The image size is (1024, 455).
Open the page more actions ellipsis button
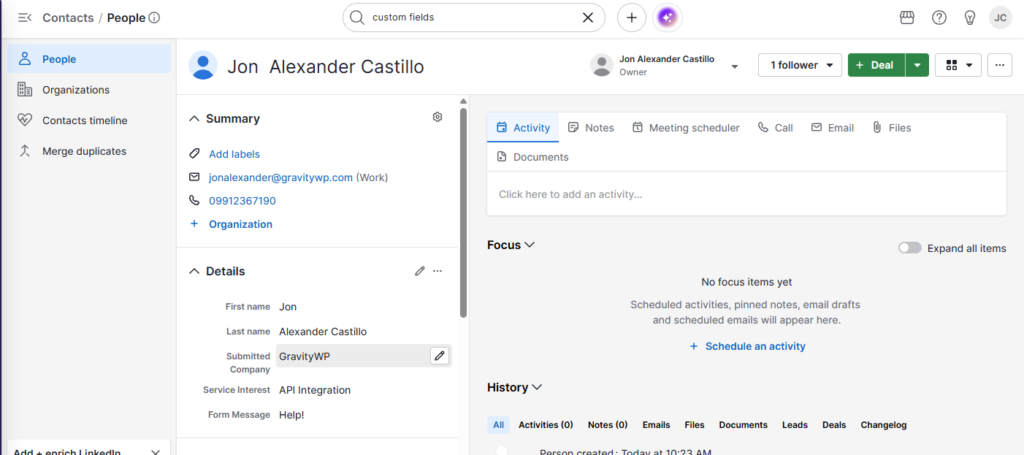[999, 65]
